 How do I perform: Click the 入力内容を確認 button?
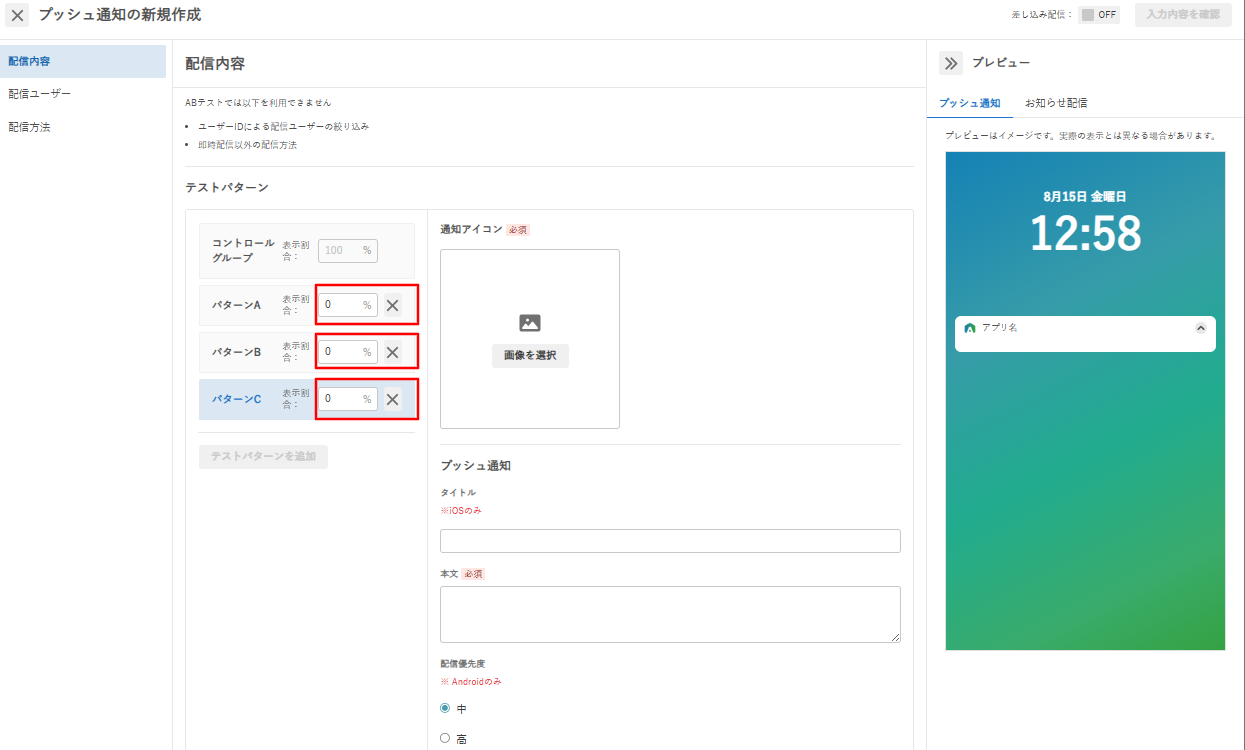(1183, 15)
